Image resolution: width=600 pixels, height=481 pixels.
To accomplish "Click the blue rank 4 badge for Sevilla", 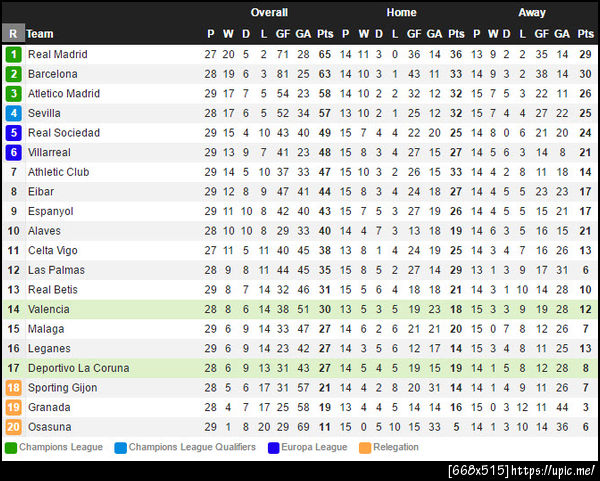I will click(x=13, y=113).
